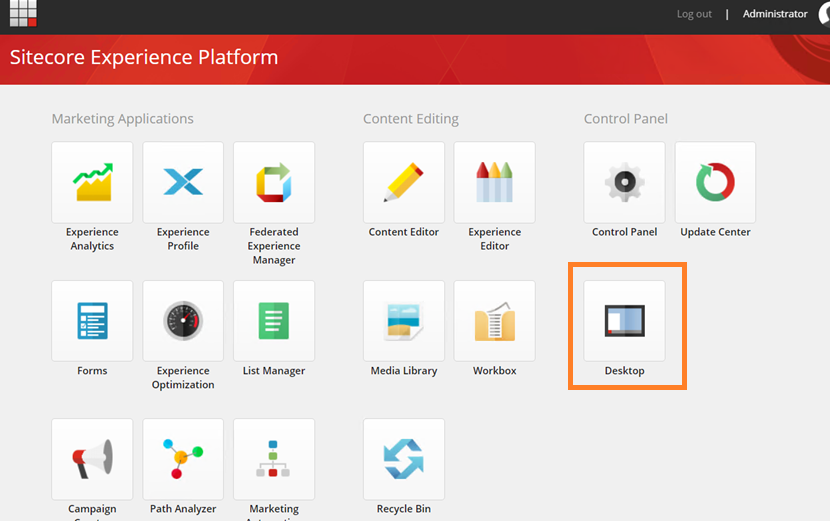Launch Experience Editor crayons tile
Image resolution: width=830 pixels, height=521 pixels.
point(494,182)
